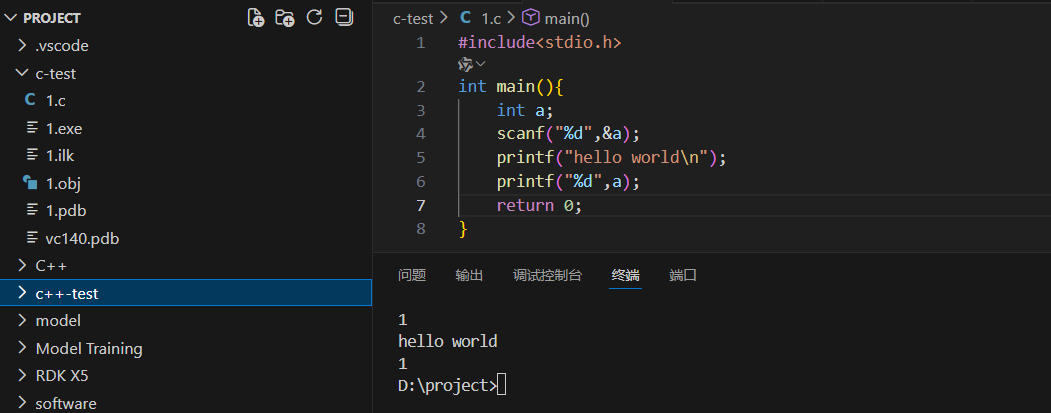
Task: Click the AI code lens icon above main
Action: tap(465, 64)
